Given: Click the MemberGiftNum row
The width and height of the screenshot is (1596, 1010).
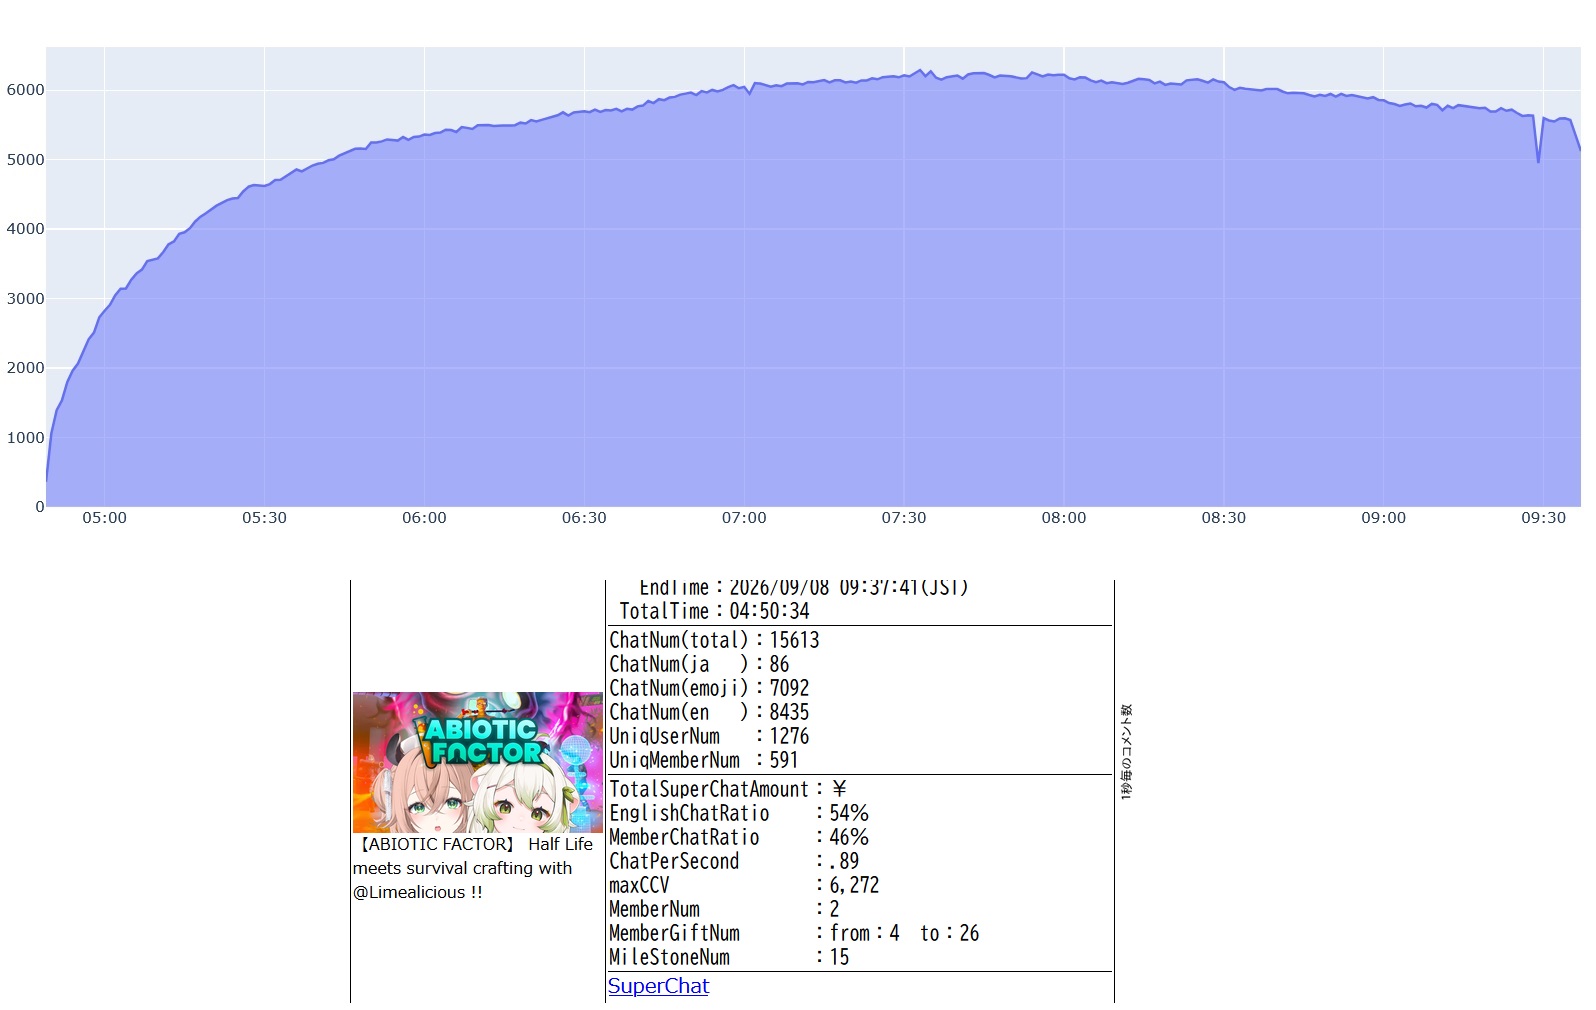Looking at the screenshot, I should pos(794,933).
